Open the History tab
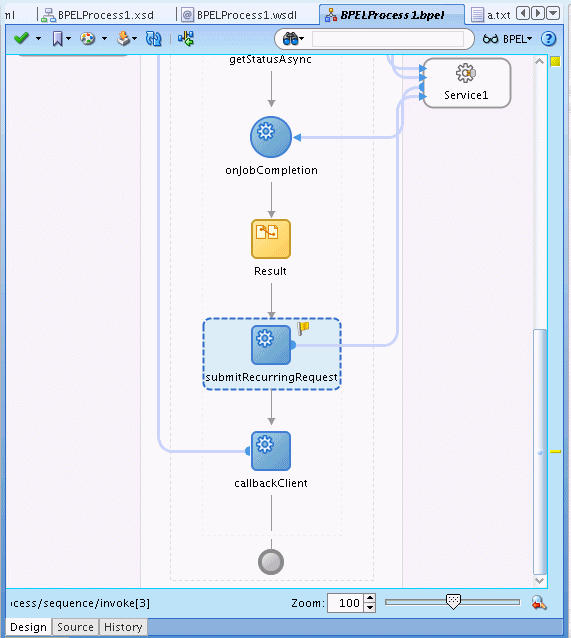Screen dimensions: 571x638 click(x=123, y=627)
